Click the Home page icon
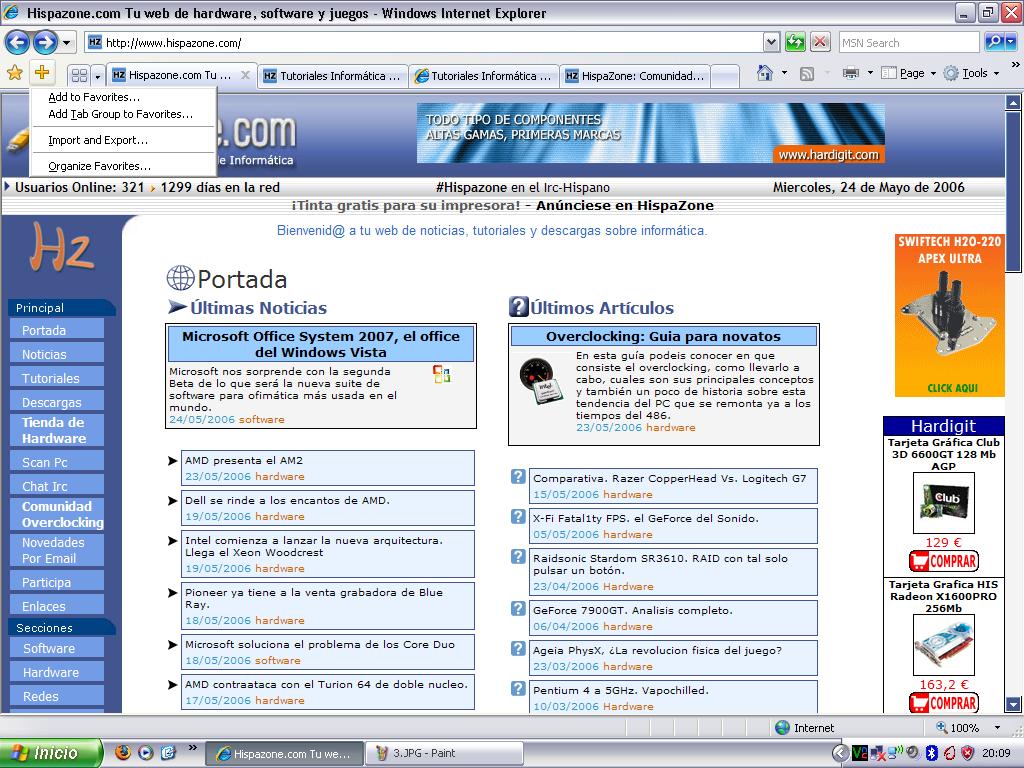Screen dimensions: 1024x768 point(765,73)
